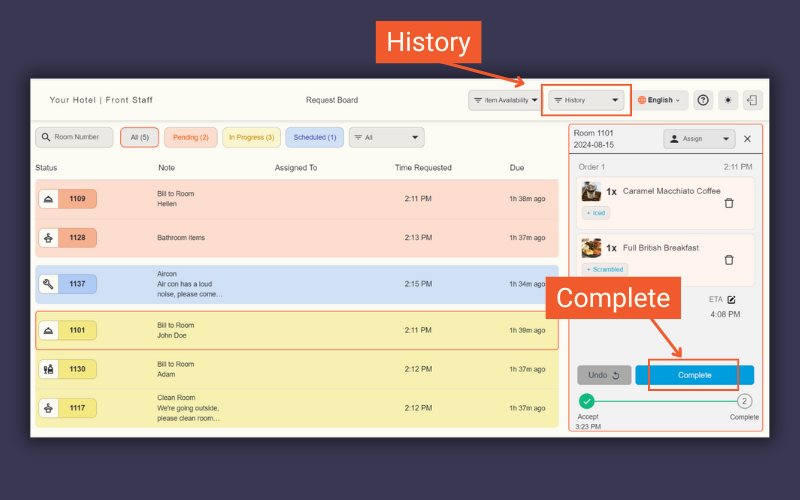Click the food service icon for room 1109

click(x=48, y=199)
